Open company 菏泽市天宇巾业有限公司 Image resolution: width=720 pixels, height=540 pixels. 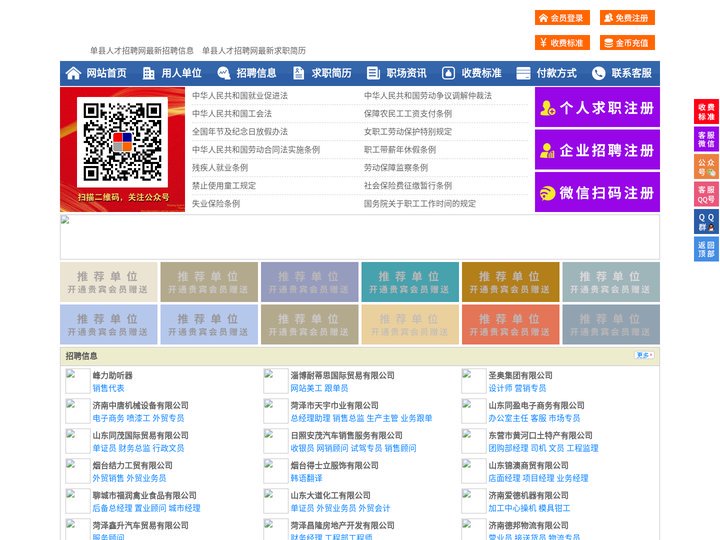pos(334,405)
